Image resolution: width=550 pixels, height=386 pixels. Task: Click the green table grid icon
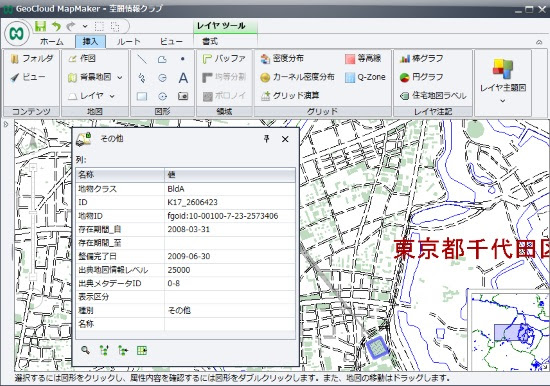[142, 350]
